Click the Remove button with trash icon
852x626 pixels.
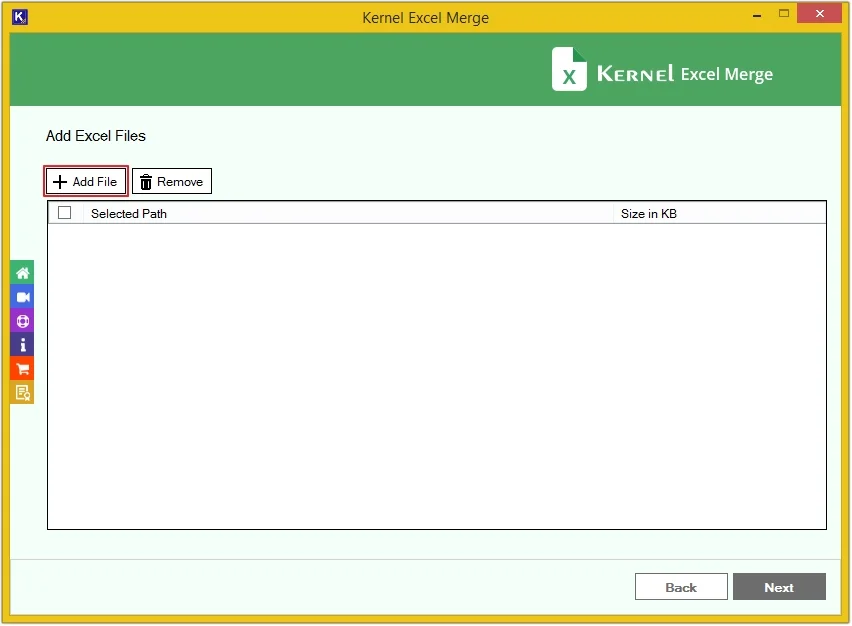click(x=172, y=181)
